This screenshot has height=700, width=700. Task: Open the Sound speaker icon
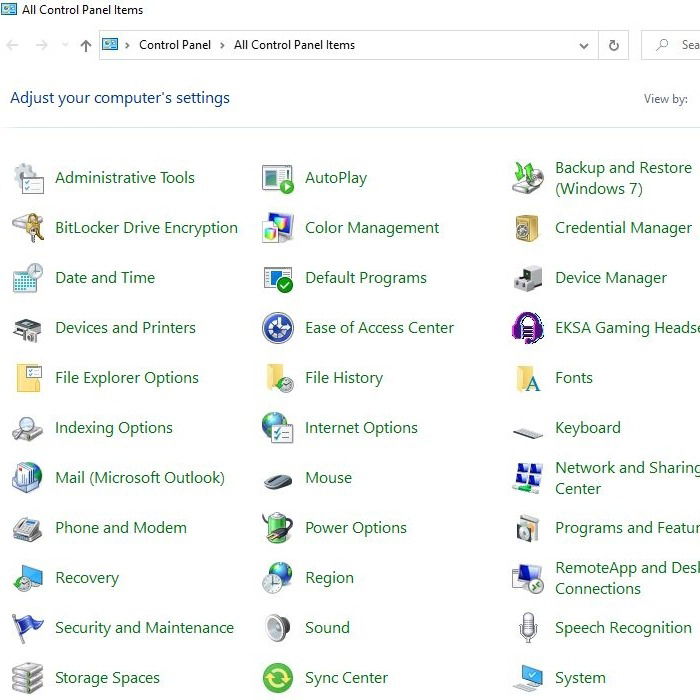(278, 628)
